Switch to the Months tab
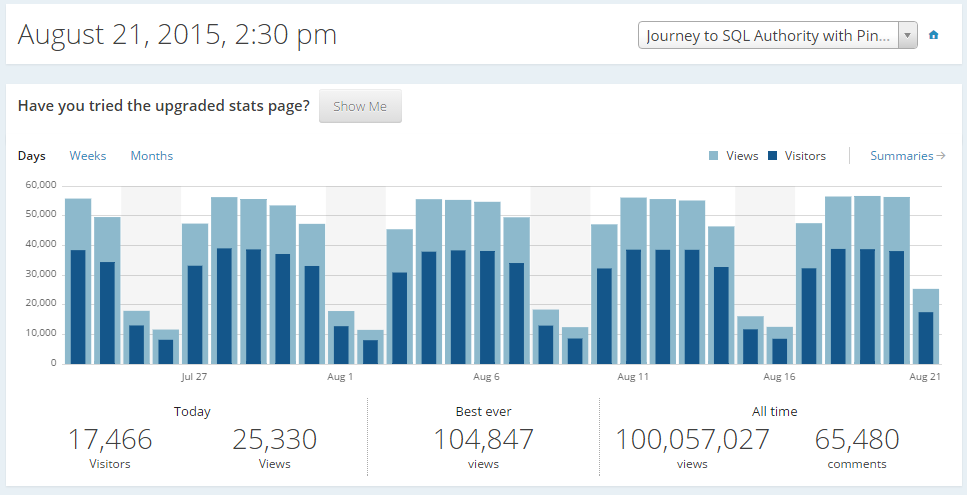This screenshot has height=495, width=967. point(152,156)
